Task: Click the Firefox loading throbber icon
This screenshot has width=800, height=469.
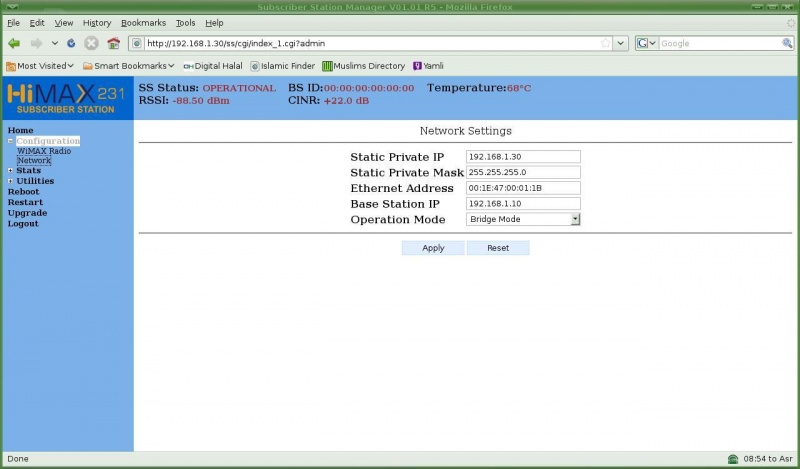Action: click(x=791, y=23)
